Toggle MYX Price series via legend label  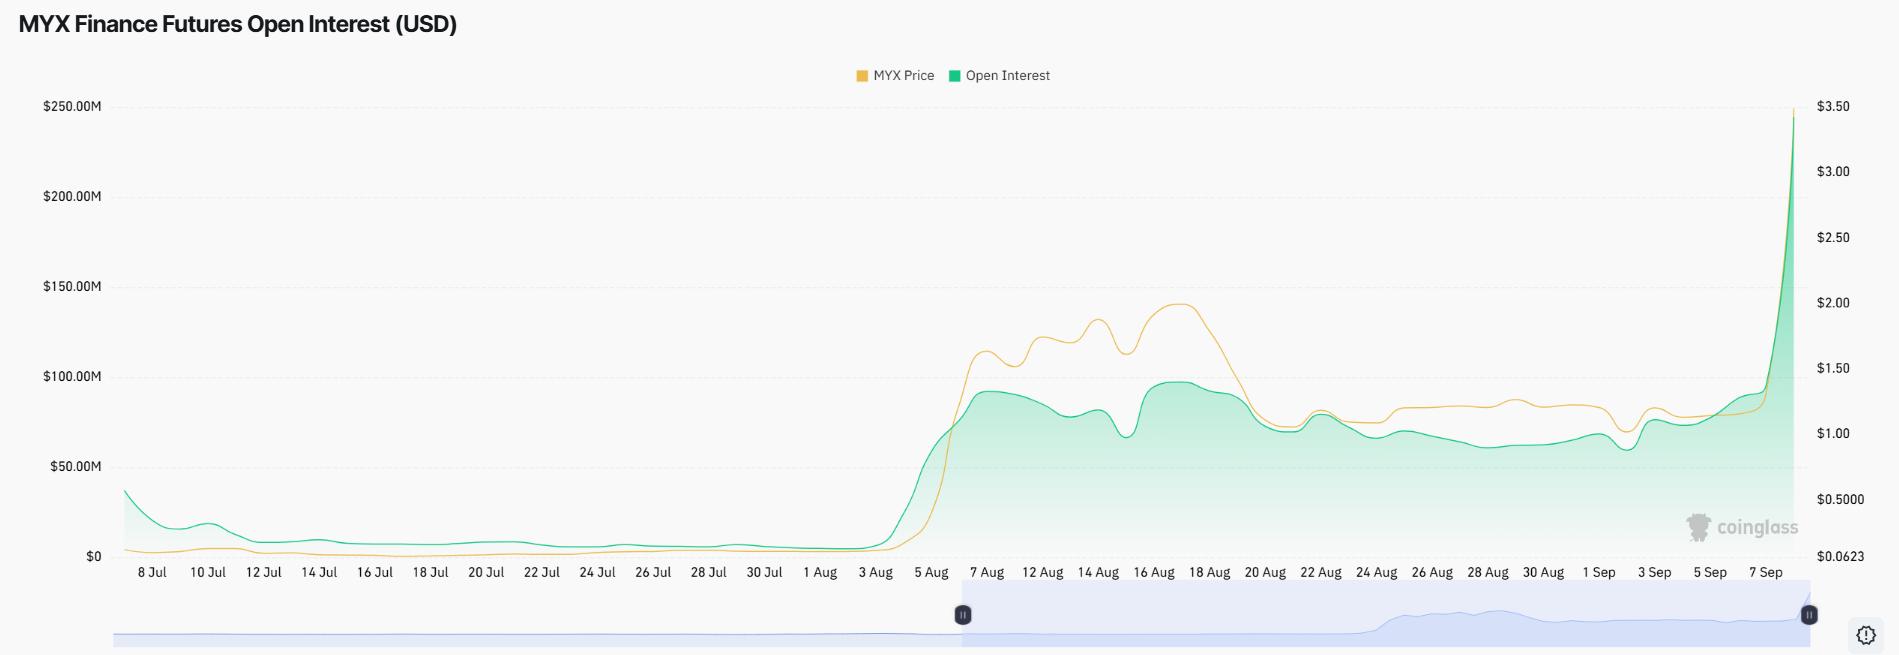tap(903, 76)
